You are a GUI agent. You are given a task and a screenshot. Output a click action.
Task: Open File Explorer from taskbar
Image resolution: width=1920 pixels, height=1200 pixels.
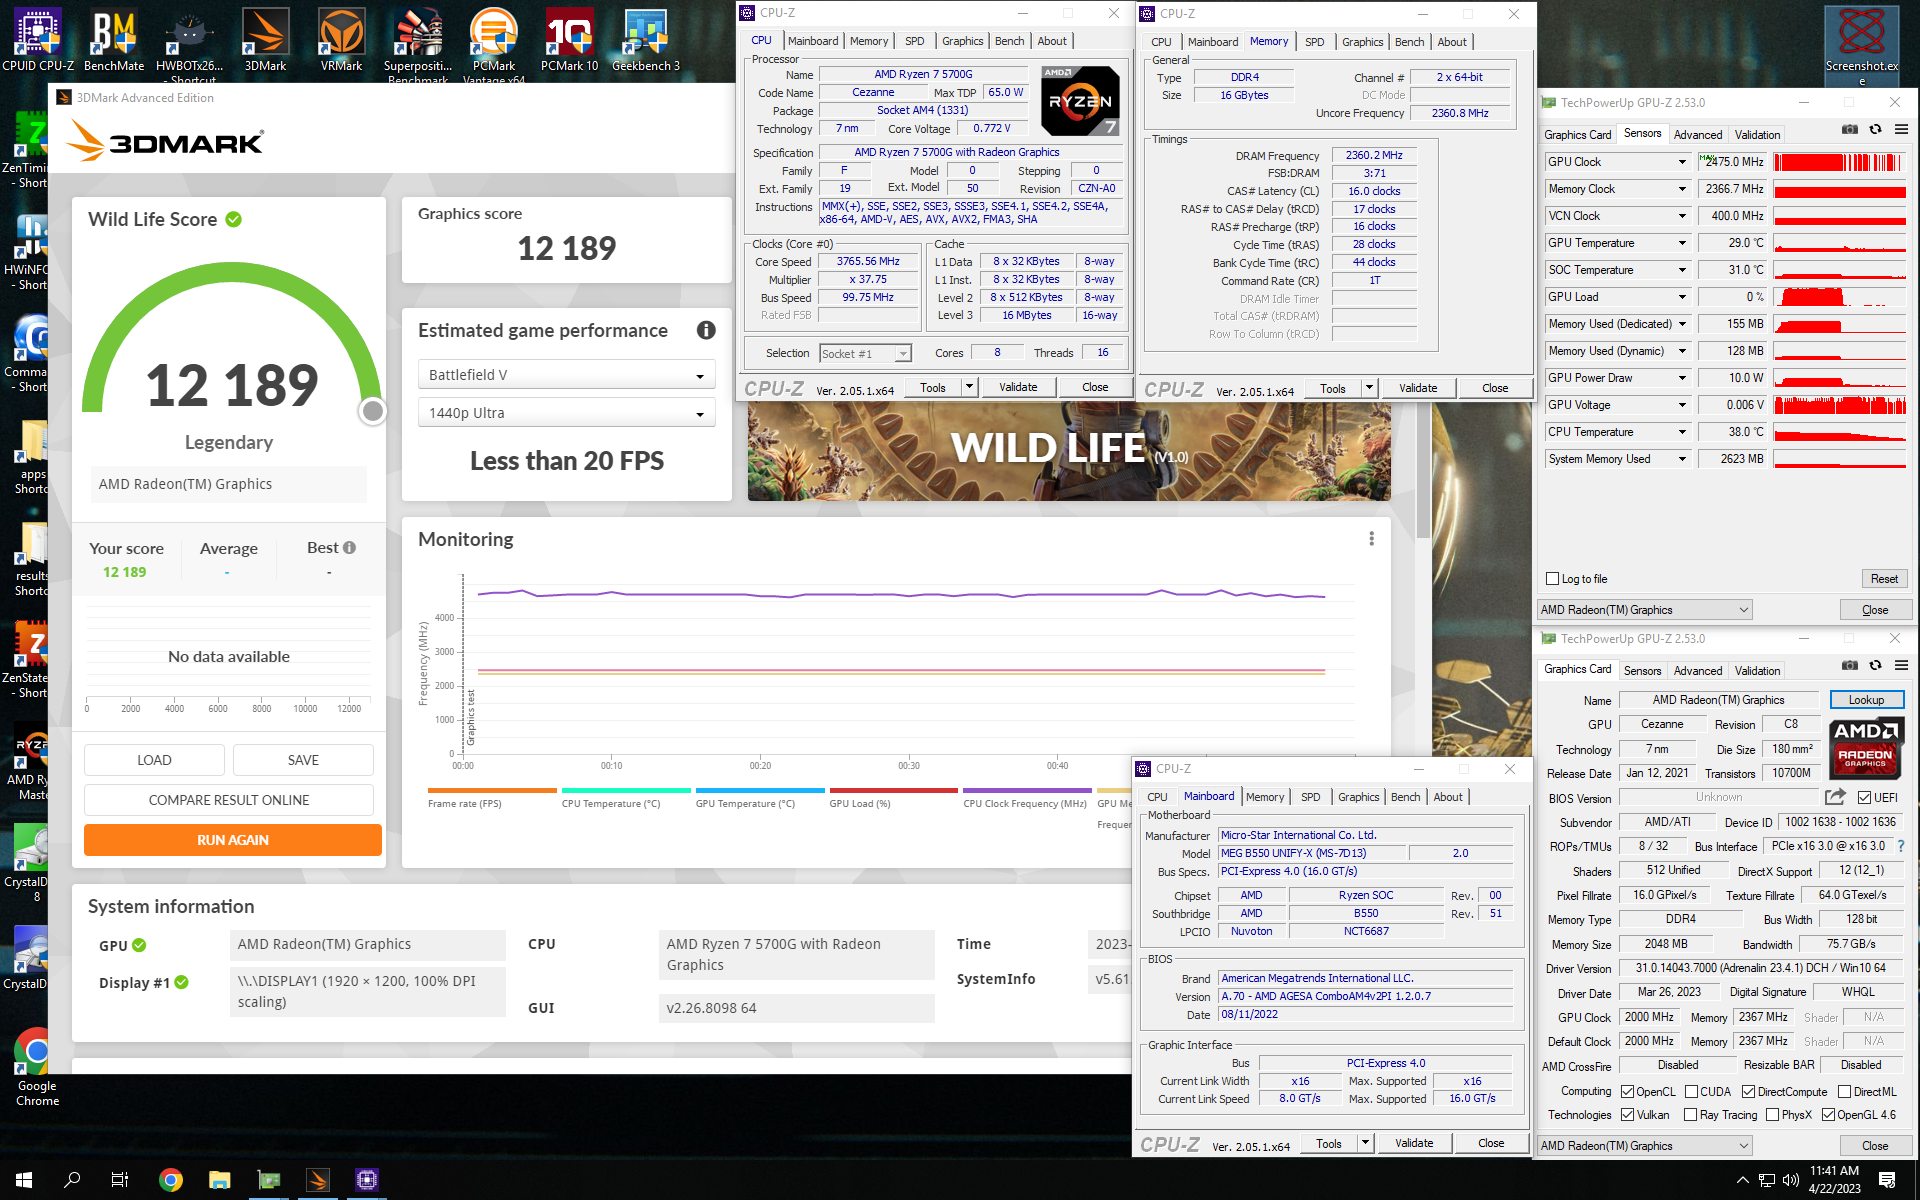(220, 1180)
